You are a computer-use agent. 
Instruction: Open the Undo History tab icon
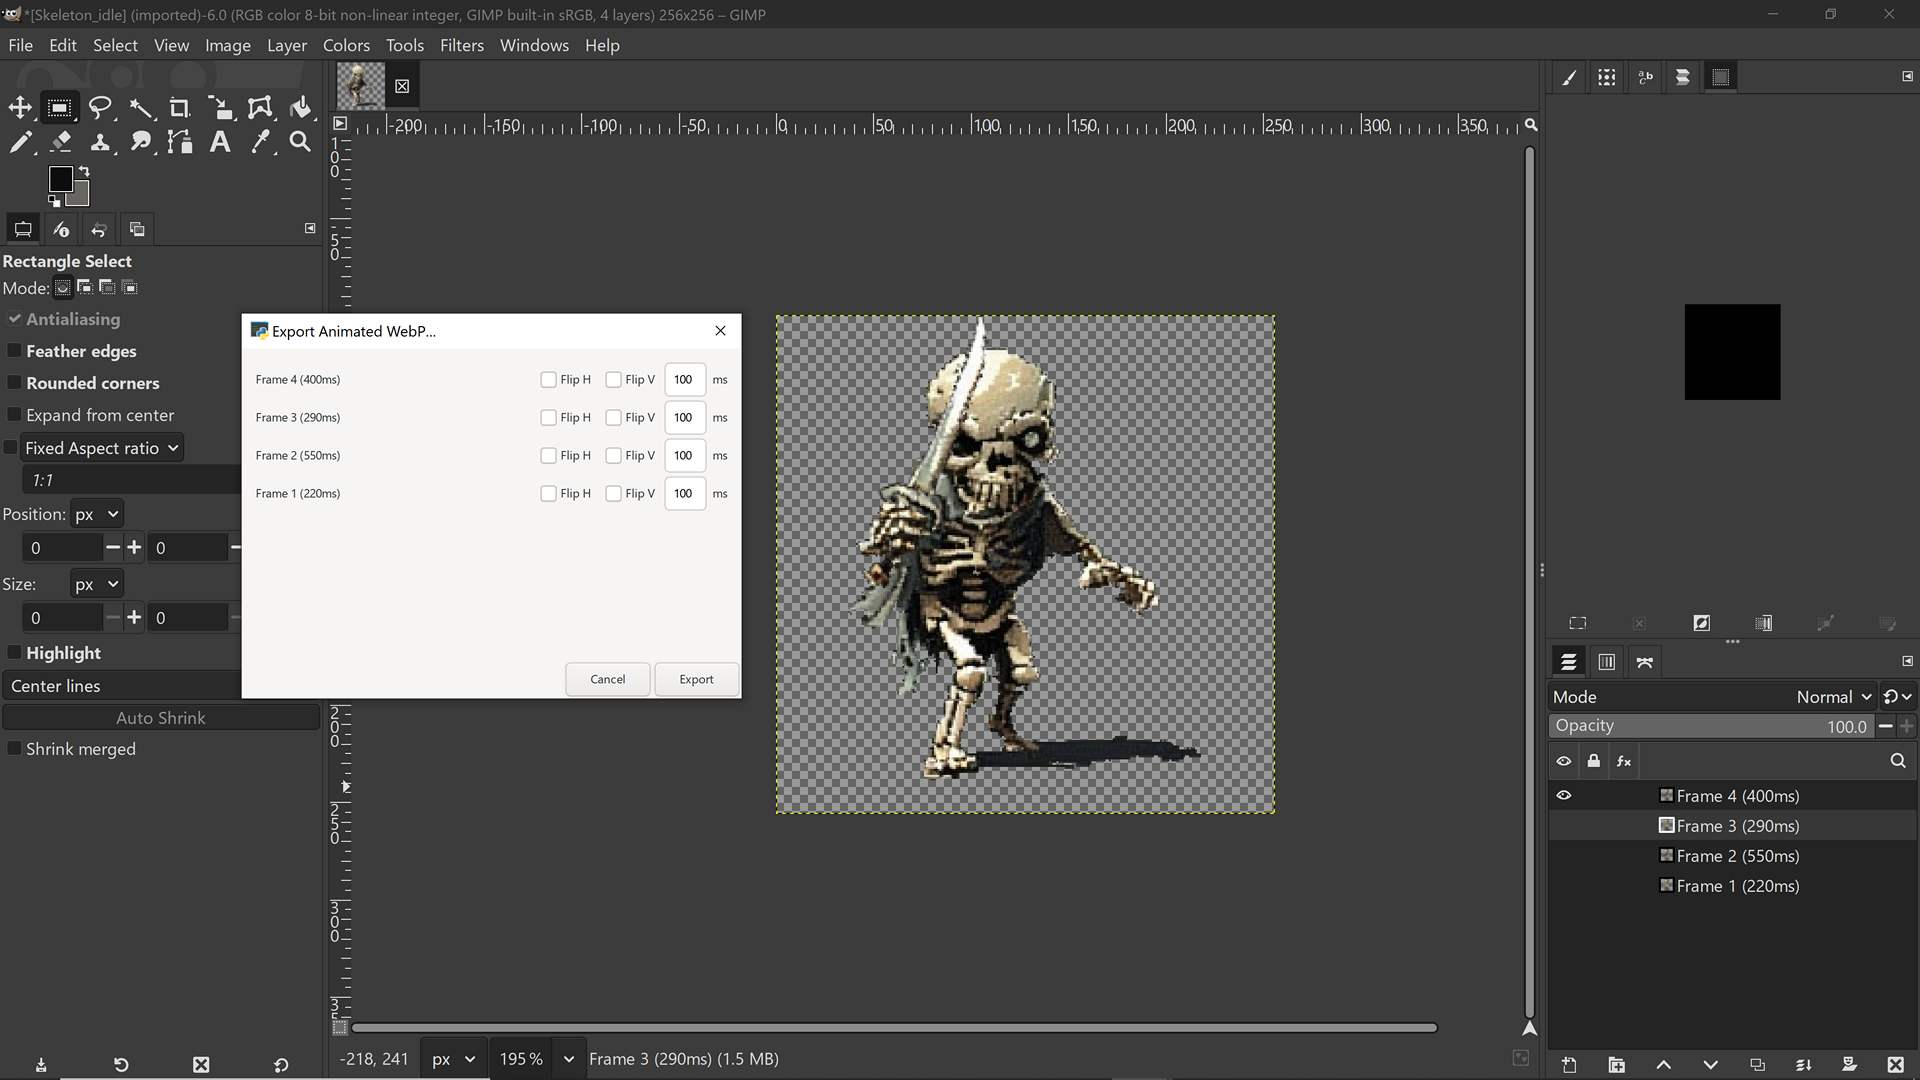[x=99, y=229]
